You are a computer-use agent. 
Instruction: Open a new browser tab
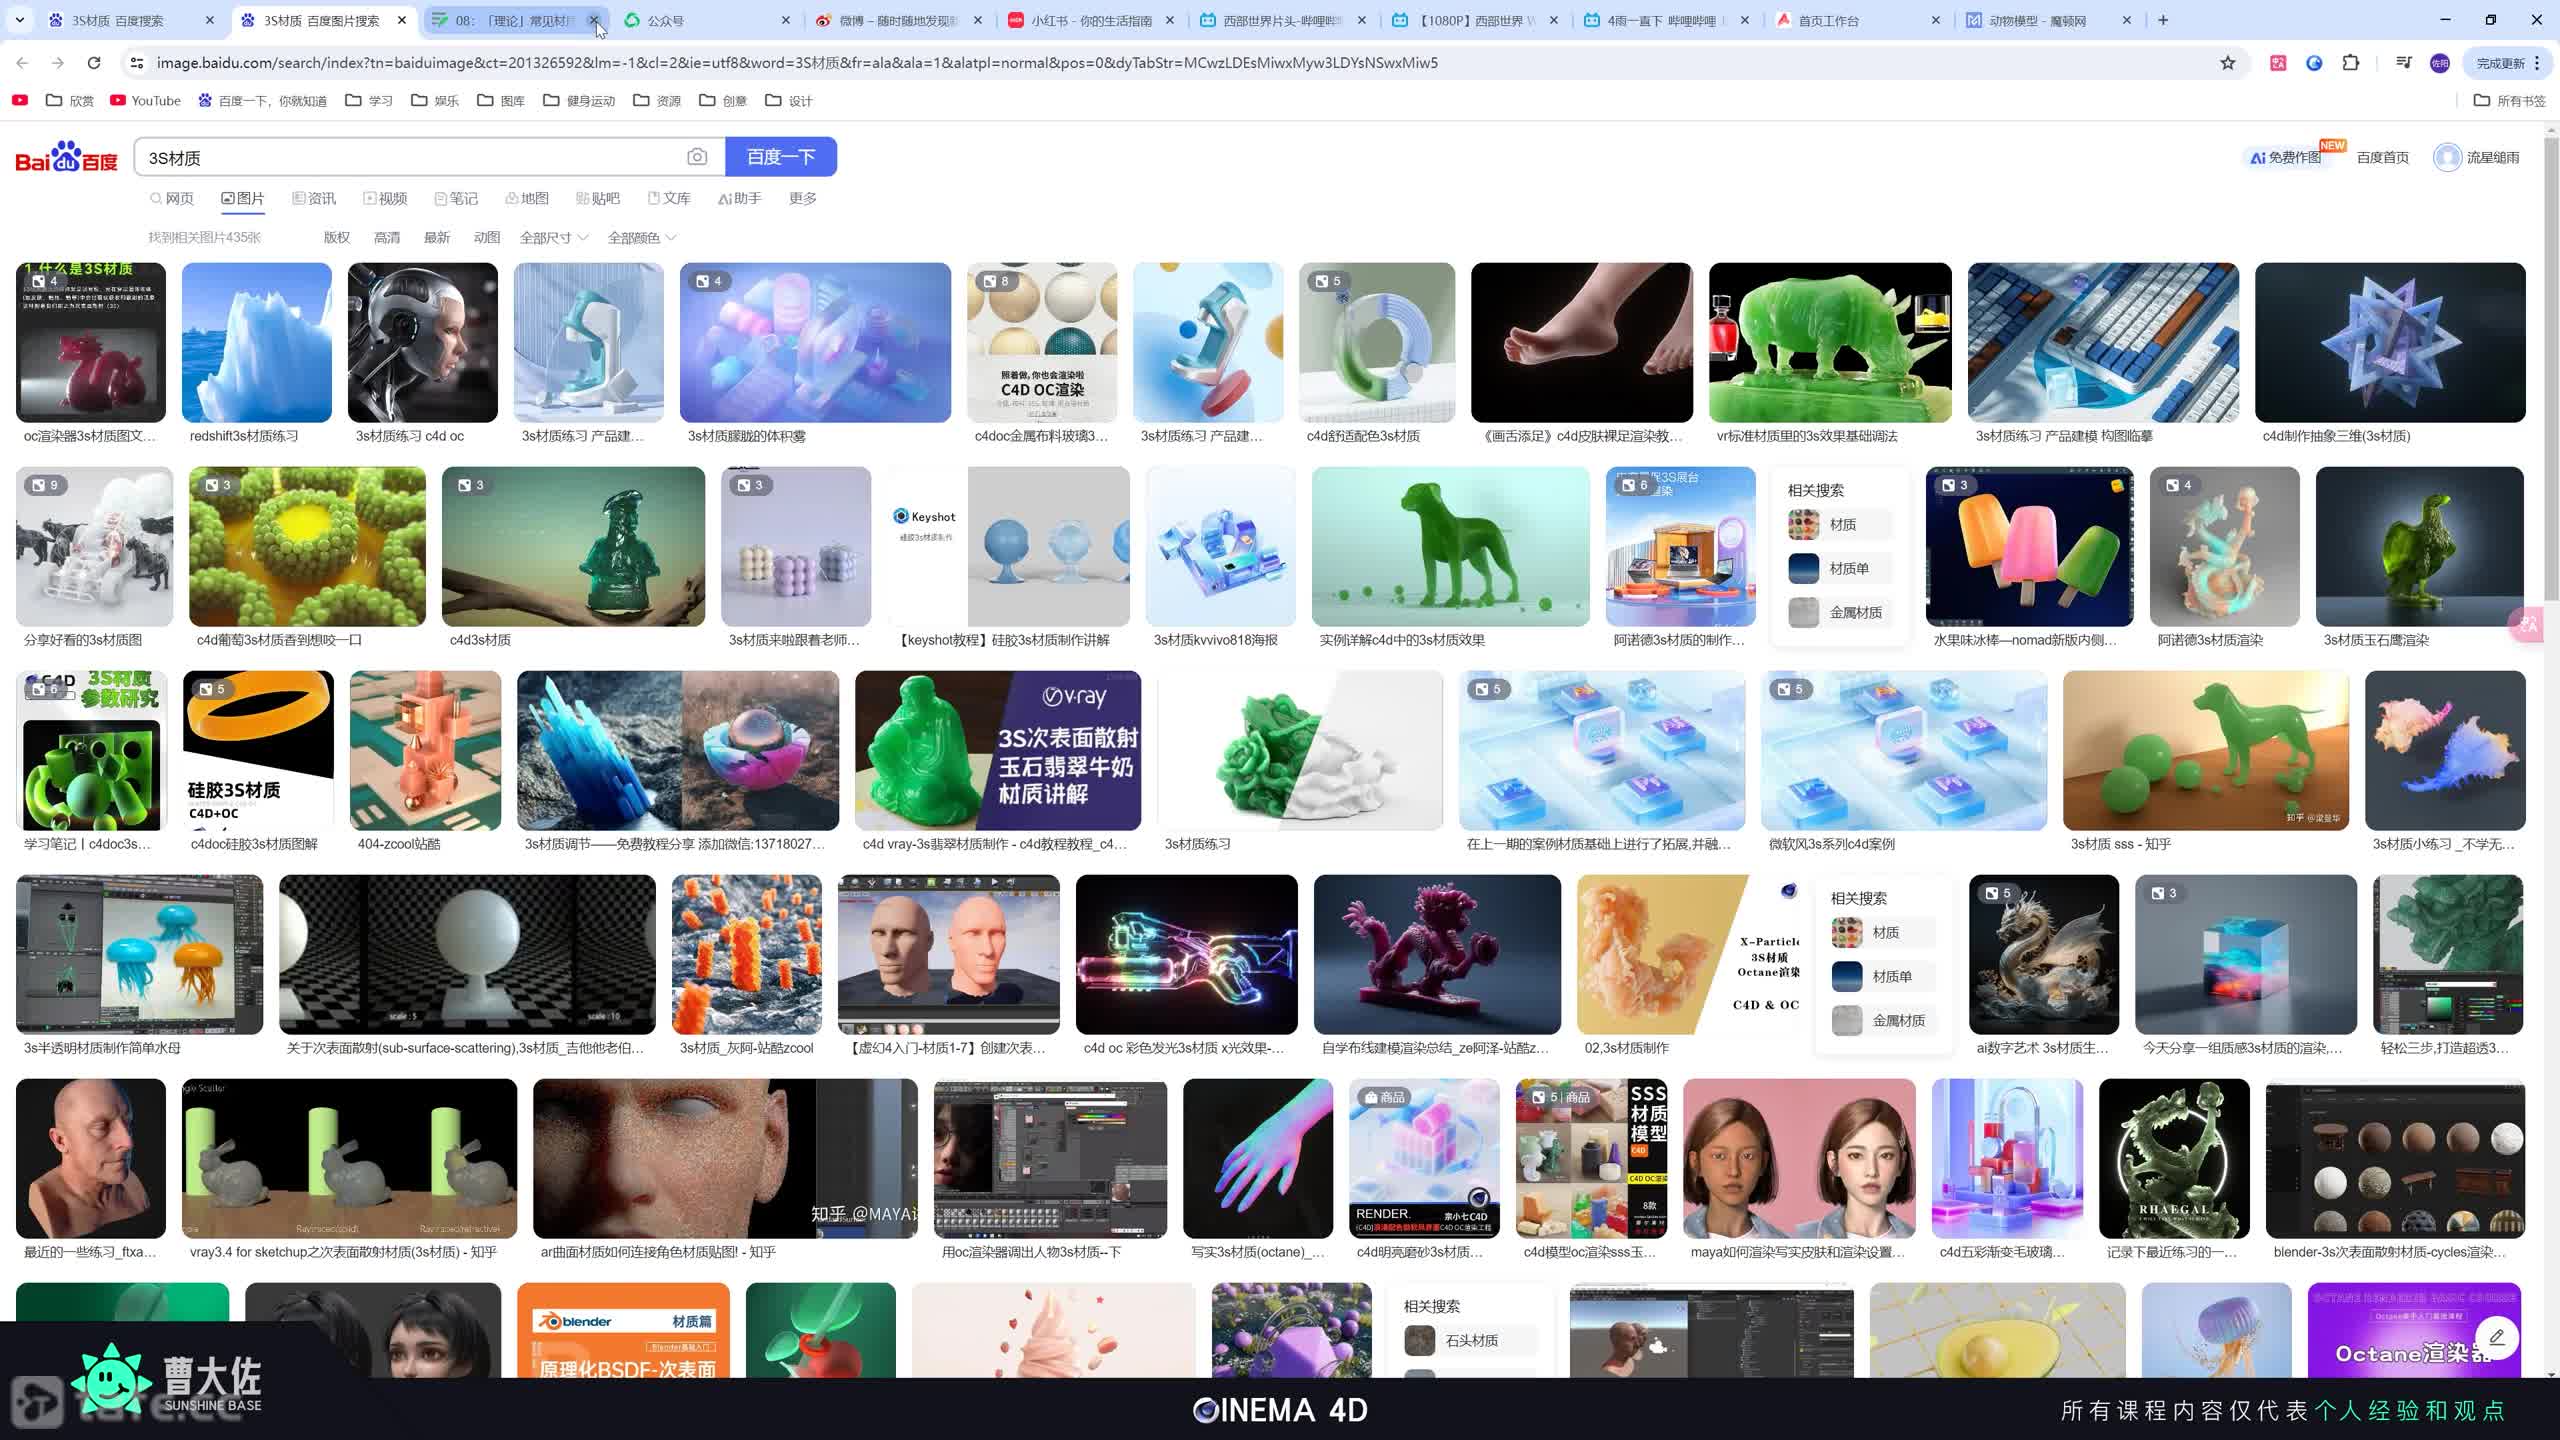pos(2163,20)
